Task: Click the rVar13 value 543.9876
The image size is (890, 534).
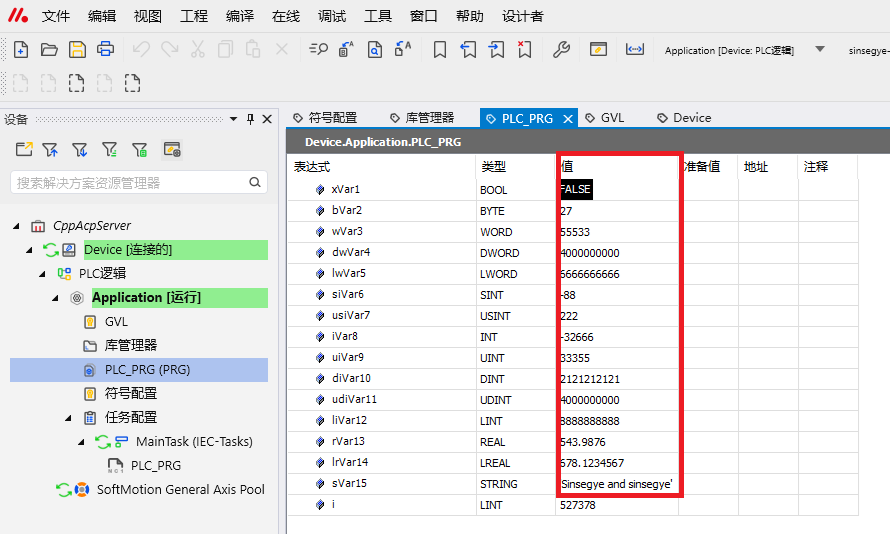Action: [x=583, y=442]
